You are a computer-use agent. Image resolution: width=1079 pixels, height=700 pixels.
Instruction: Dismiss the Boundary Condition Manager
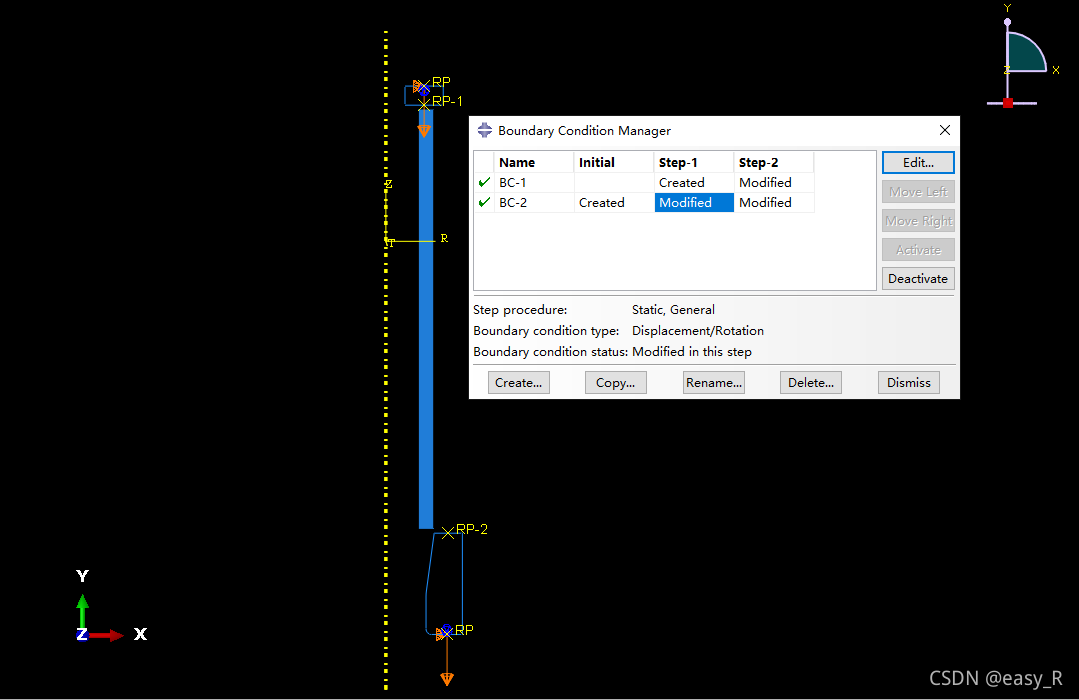908,382
